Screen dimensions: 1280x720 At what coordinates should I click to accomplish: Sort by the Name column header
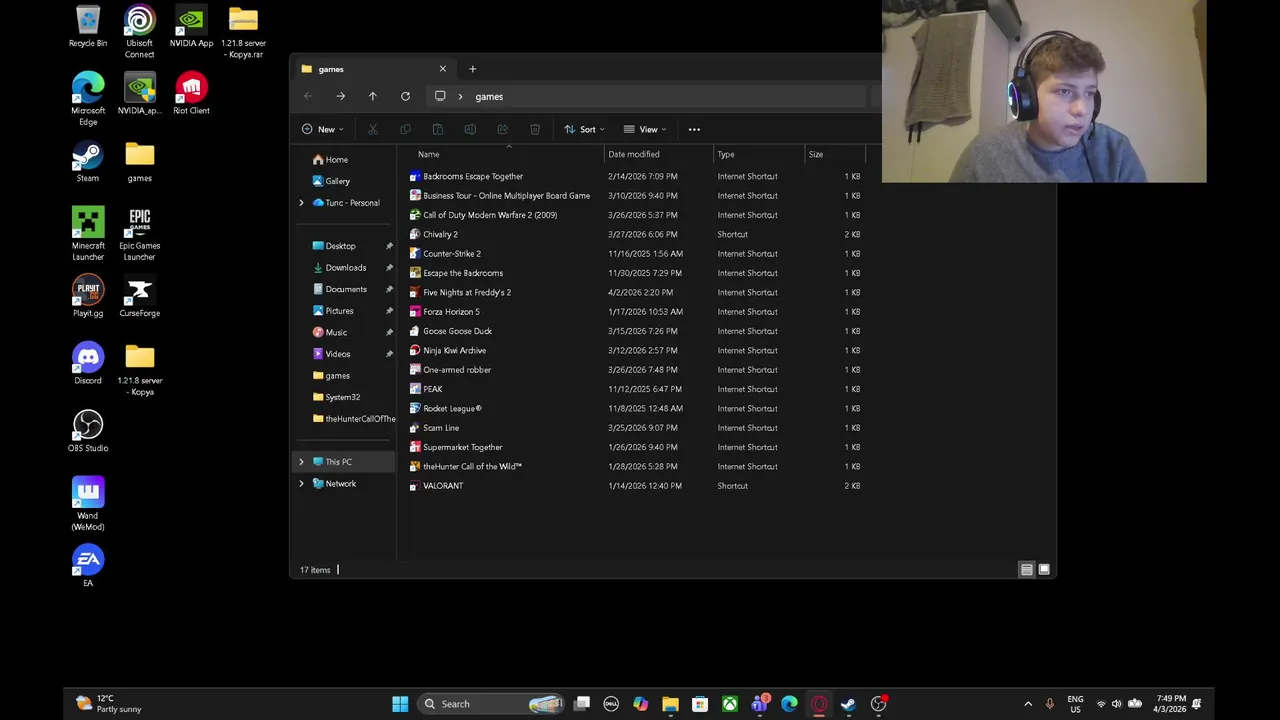coord(500,154)
